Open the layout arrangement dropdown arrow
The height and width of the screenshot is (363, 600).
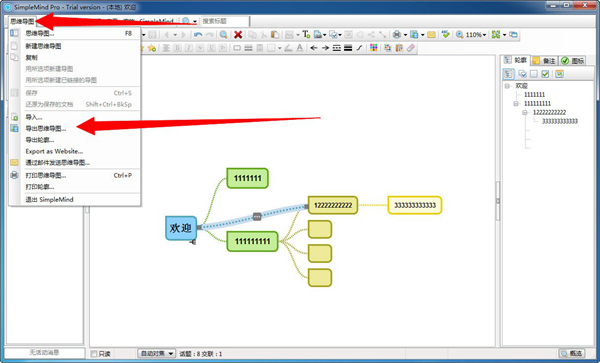point(504,35)
